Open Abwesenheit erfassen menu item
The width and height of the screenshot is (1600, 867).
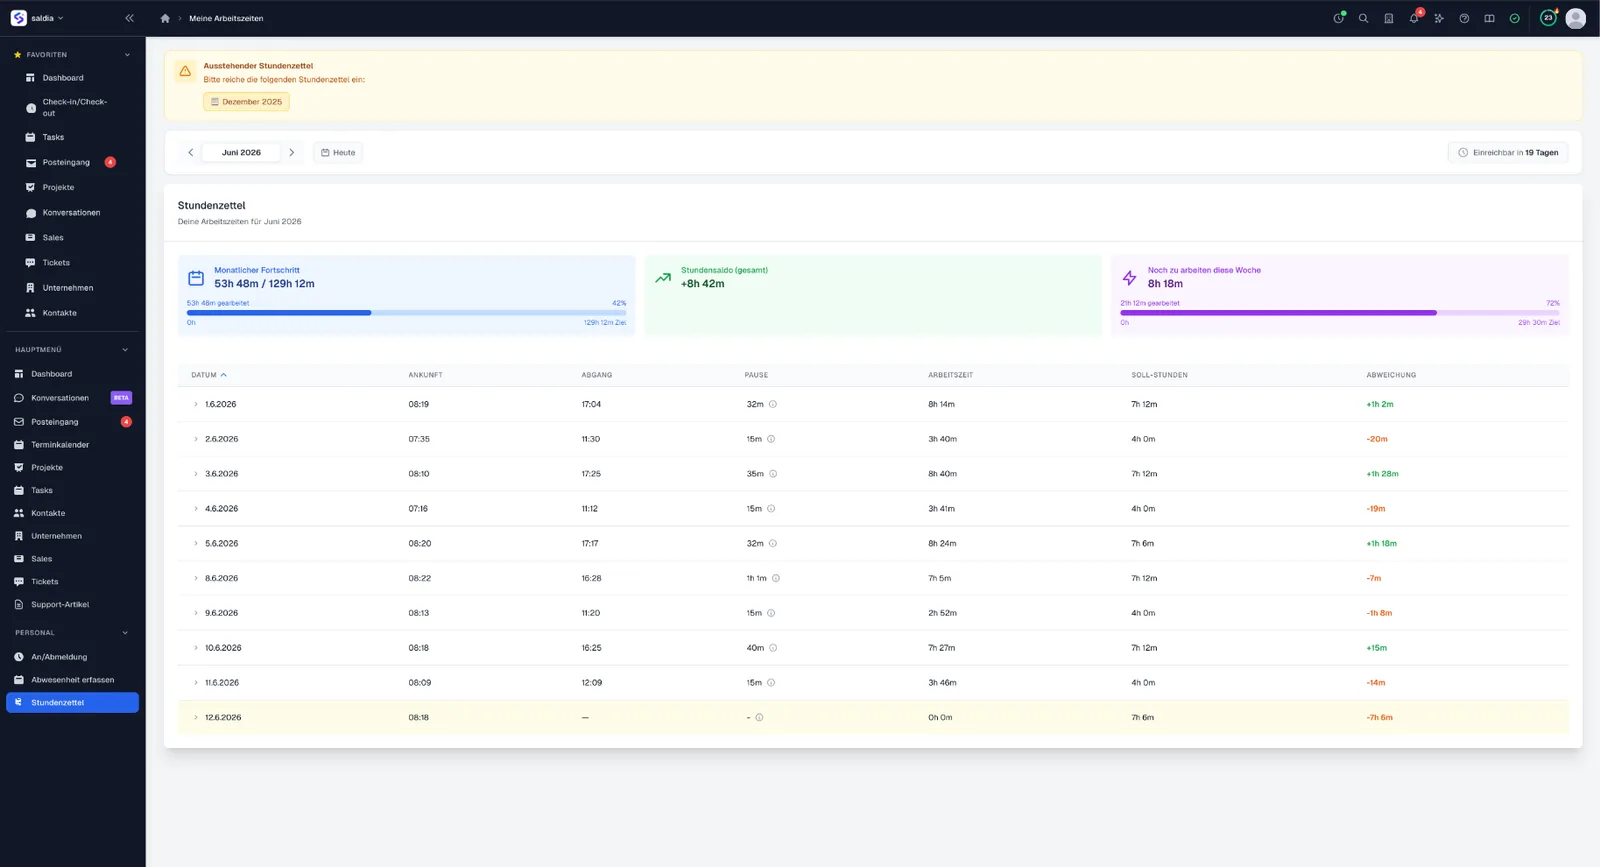72,680
